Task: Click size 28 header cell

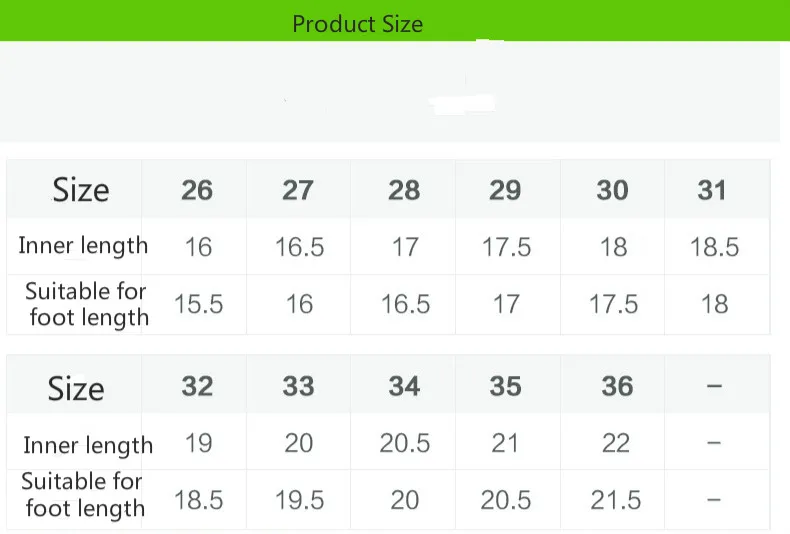Action: point(404,190)
